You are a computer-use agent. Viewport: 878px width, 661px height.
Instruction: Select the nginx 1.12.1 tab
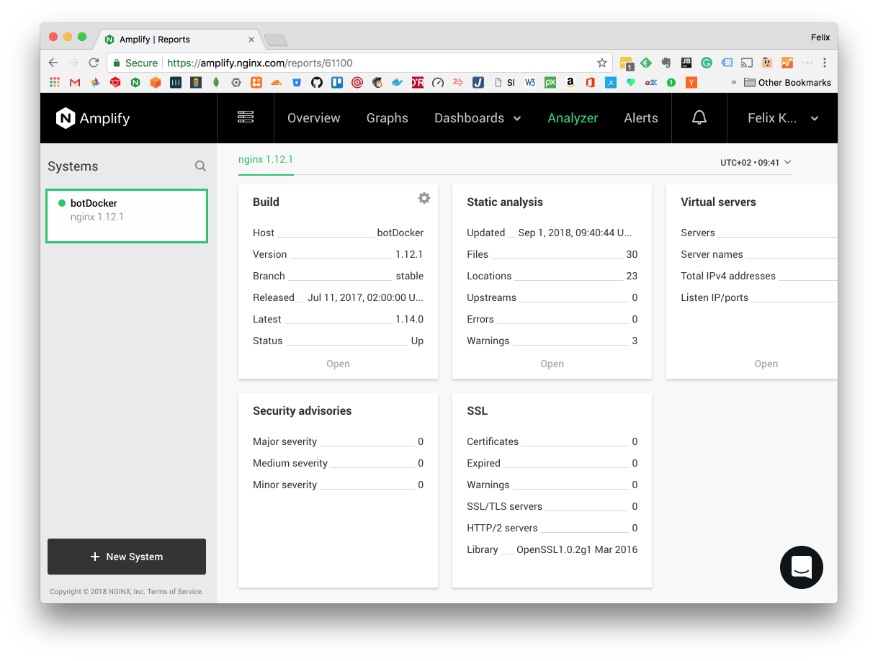click(x=265, y=159)
